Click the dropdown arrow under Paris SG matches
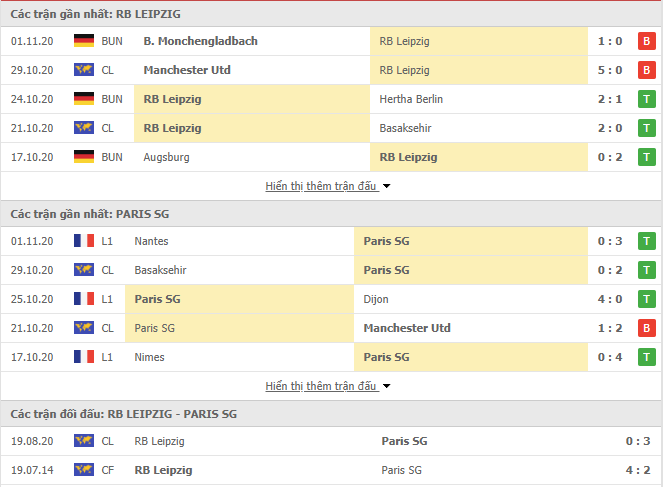 point(386,386)
